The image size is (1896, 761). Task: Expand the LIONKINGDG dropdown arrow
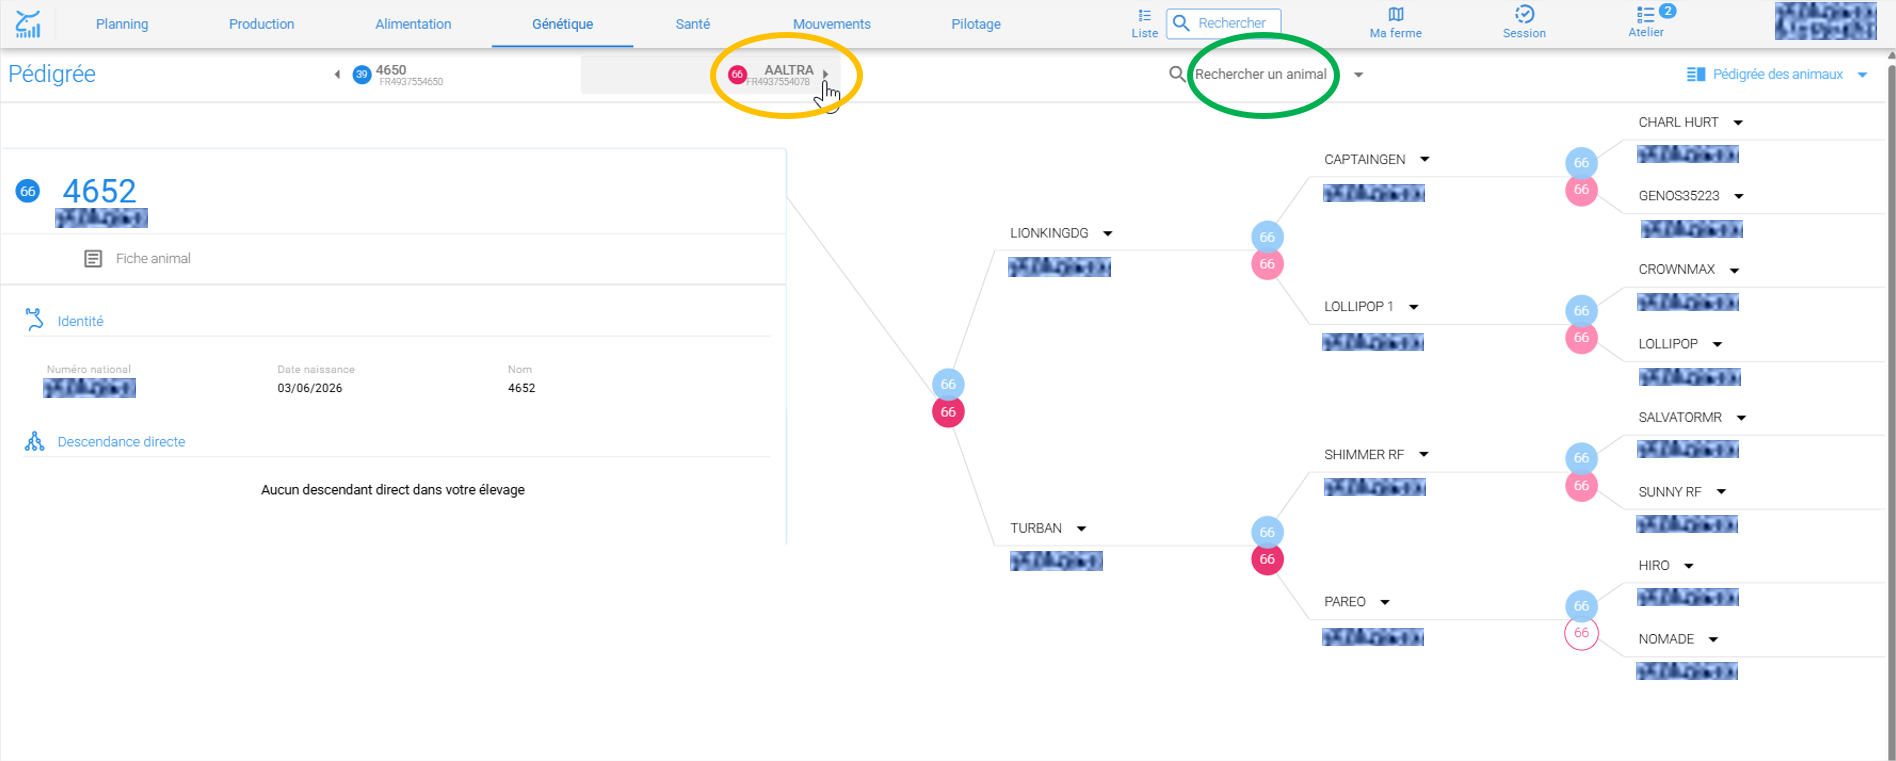(1108, 233)
